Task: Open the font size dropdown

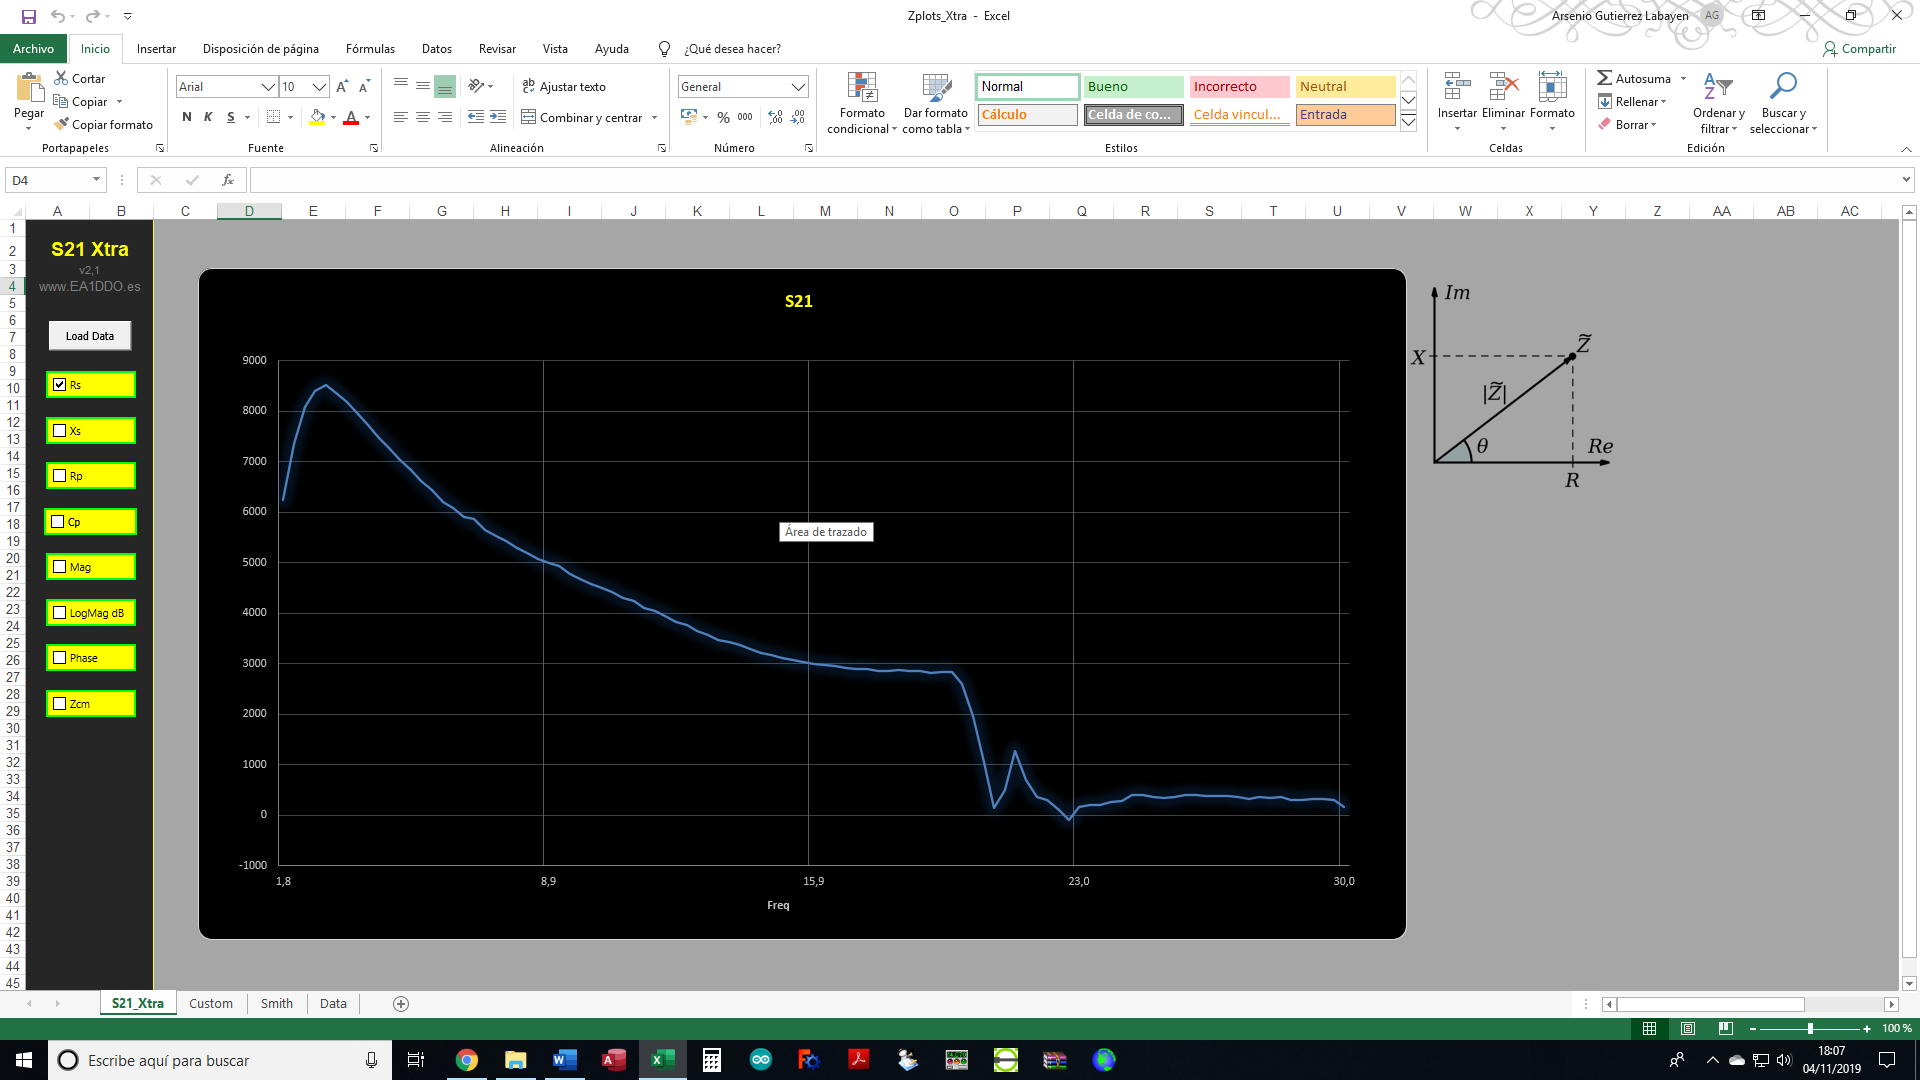Action: click(x=319, y=87)
